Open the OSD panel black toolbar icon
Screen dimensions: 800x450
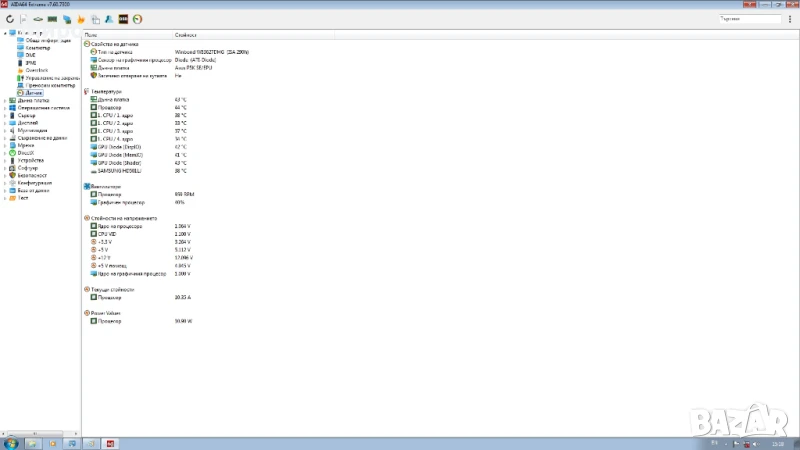tap(122, 19)
